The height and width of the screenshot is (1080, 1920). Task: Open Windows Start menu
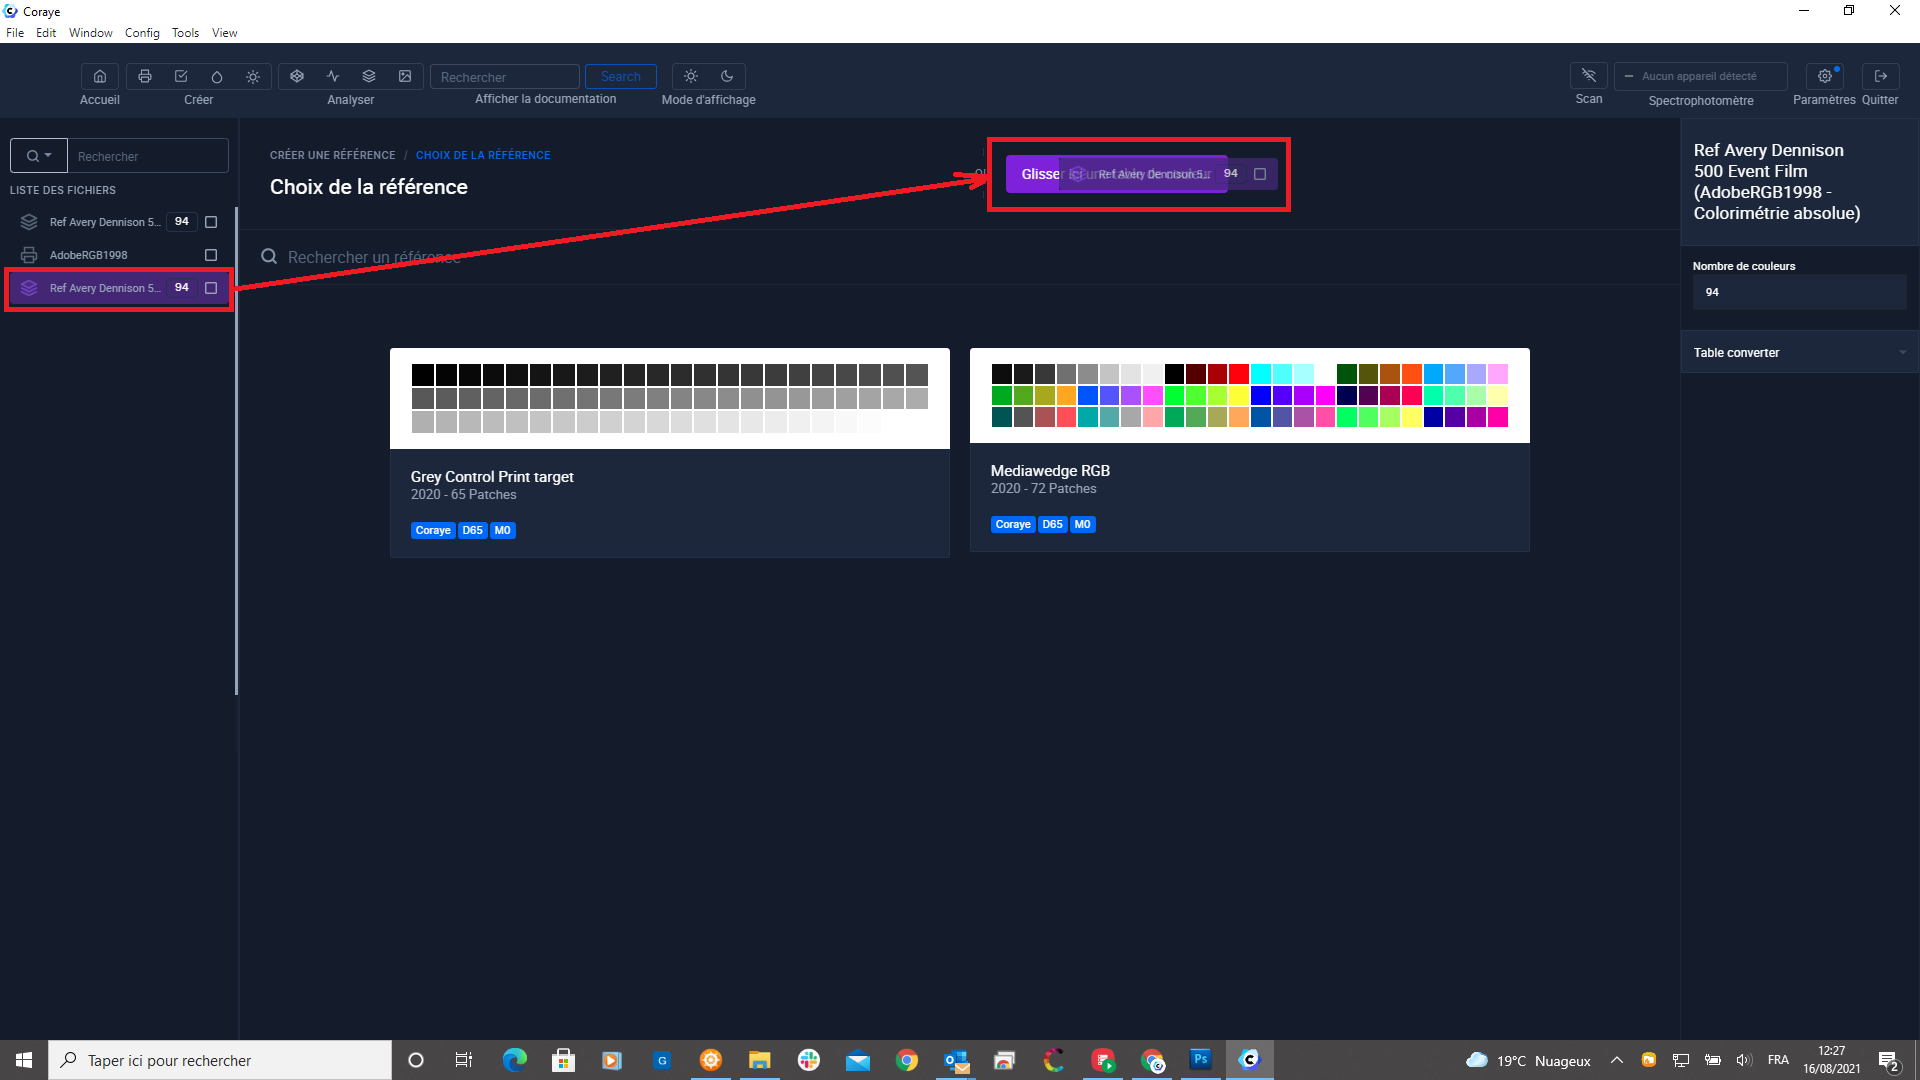coord(24,1060)
